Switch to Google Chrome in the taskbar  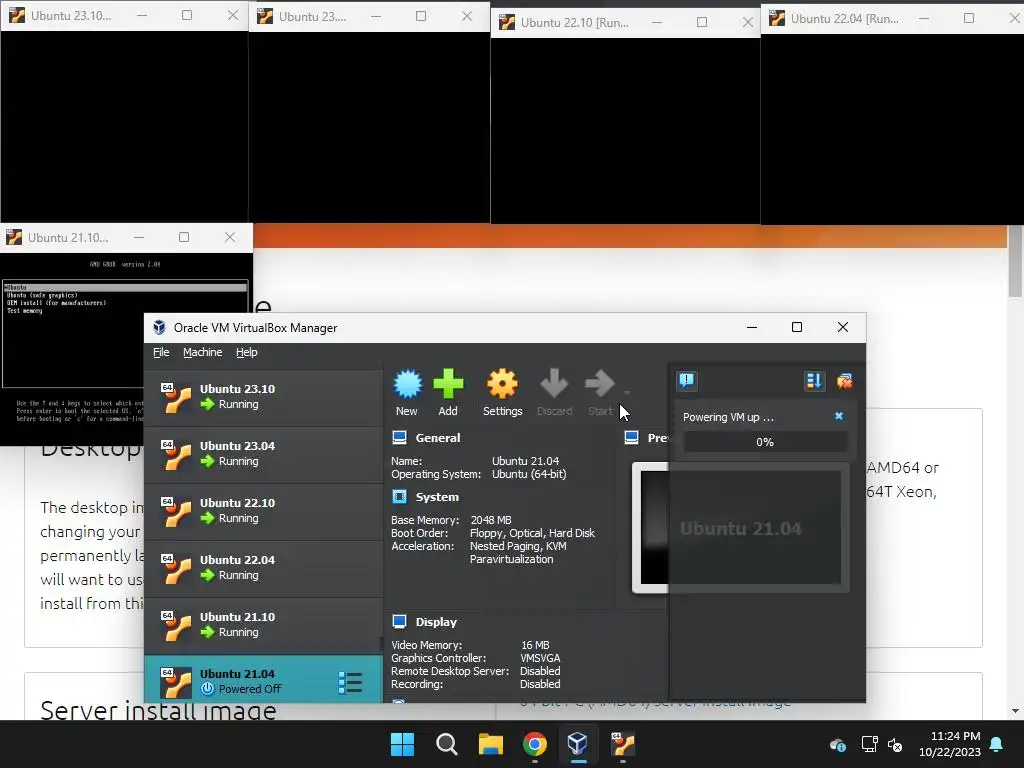point(535,744)
